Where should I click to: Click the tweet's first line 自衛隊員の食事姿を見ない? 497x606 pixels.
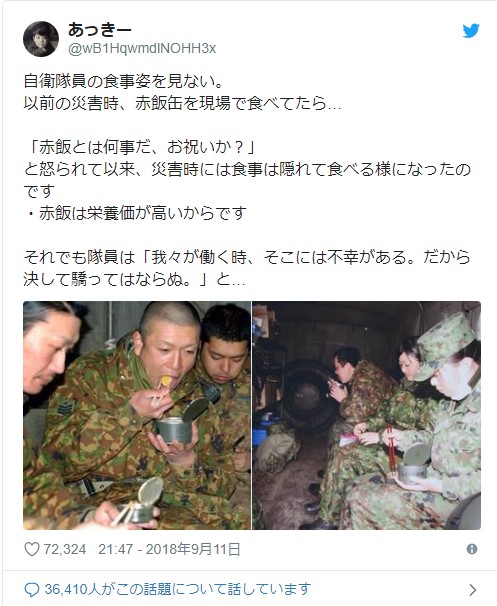click(x=123, y=81)
